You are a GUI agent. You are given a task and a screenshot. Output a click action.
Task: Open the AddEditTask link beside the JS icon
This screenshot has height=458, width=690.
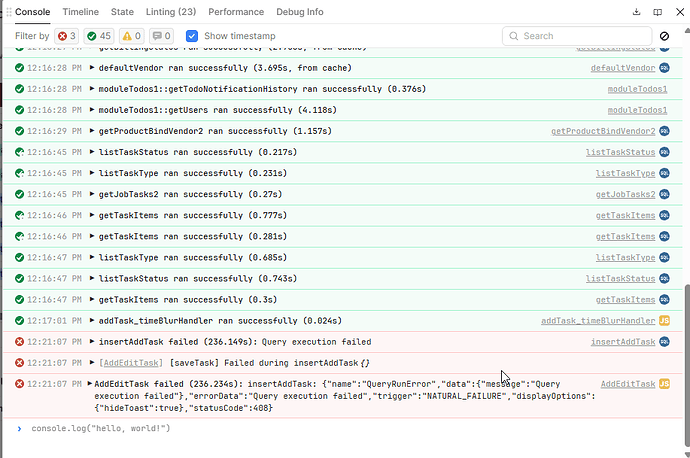[x=628, y=385]
